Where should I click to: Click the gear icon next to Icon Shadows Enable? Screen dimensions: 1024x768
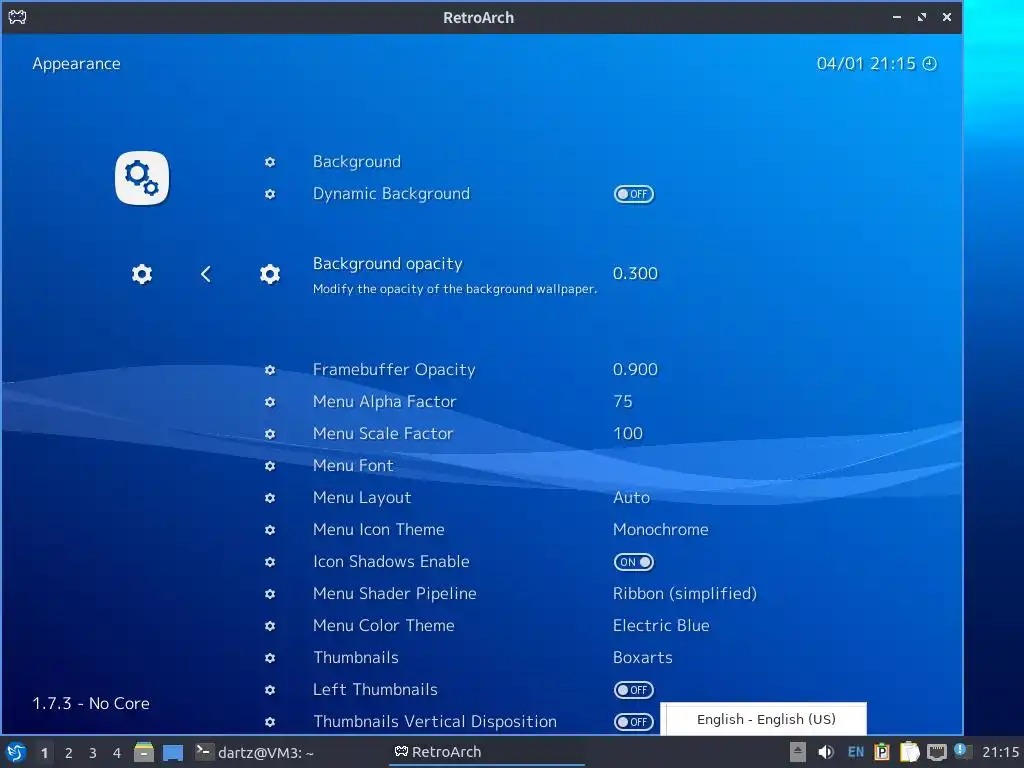pyautogui.click(x=270, y=562)
